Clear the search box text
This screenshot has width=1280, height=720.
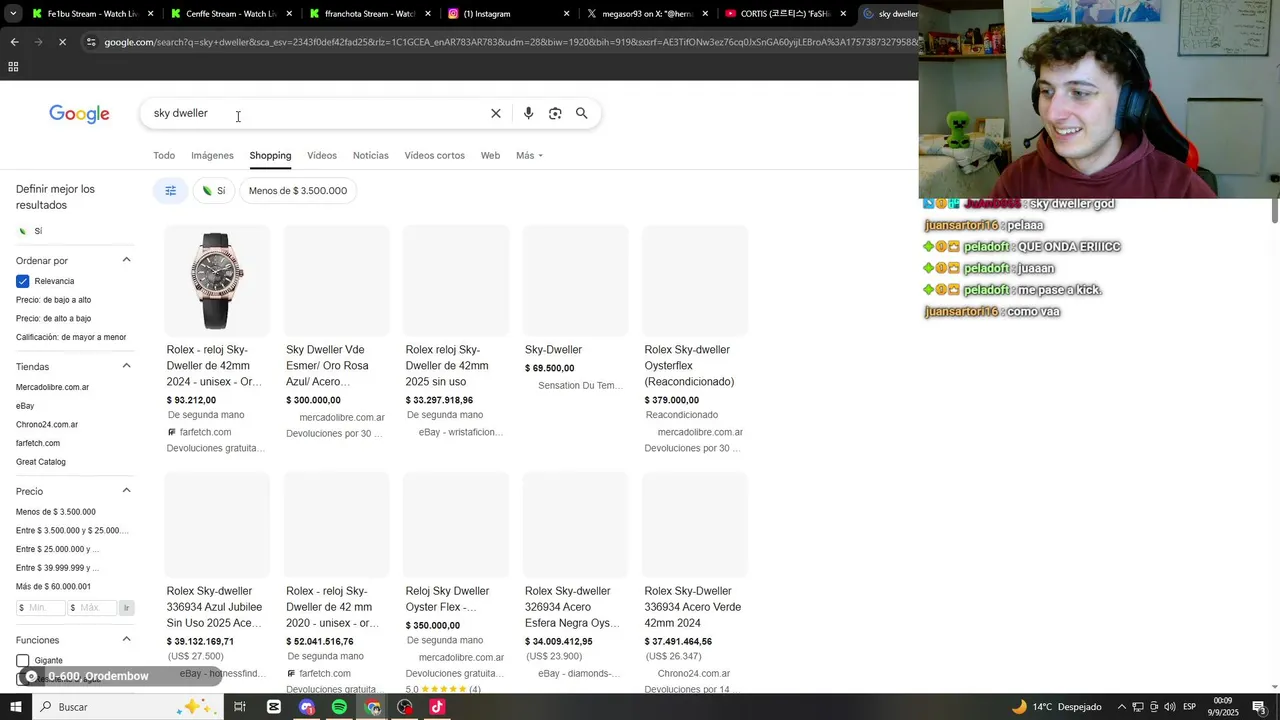click(495, 113)
